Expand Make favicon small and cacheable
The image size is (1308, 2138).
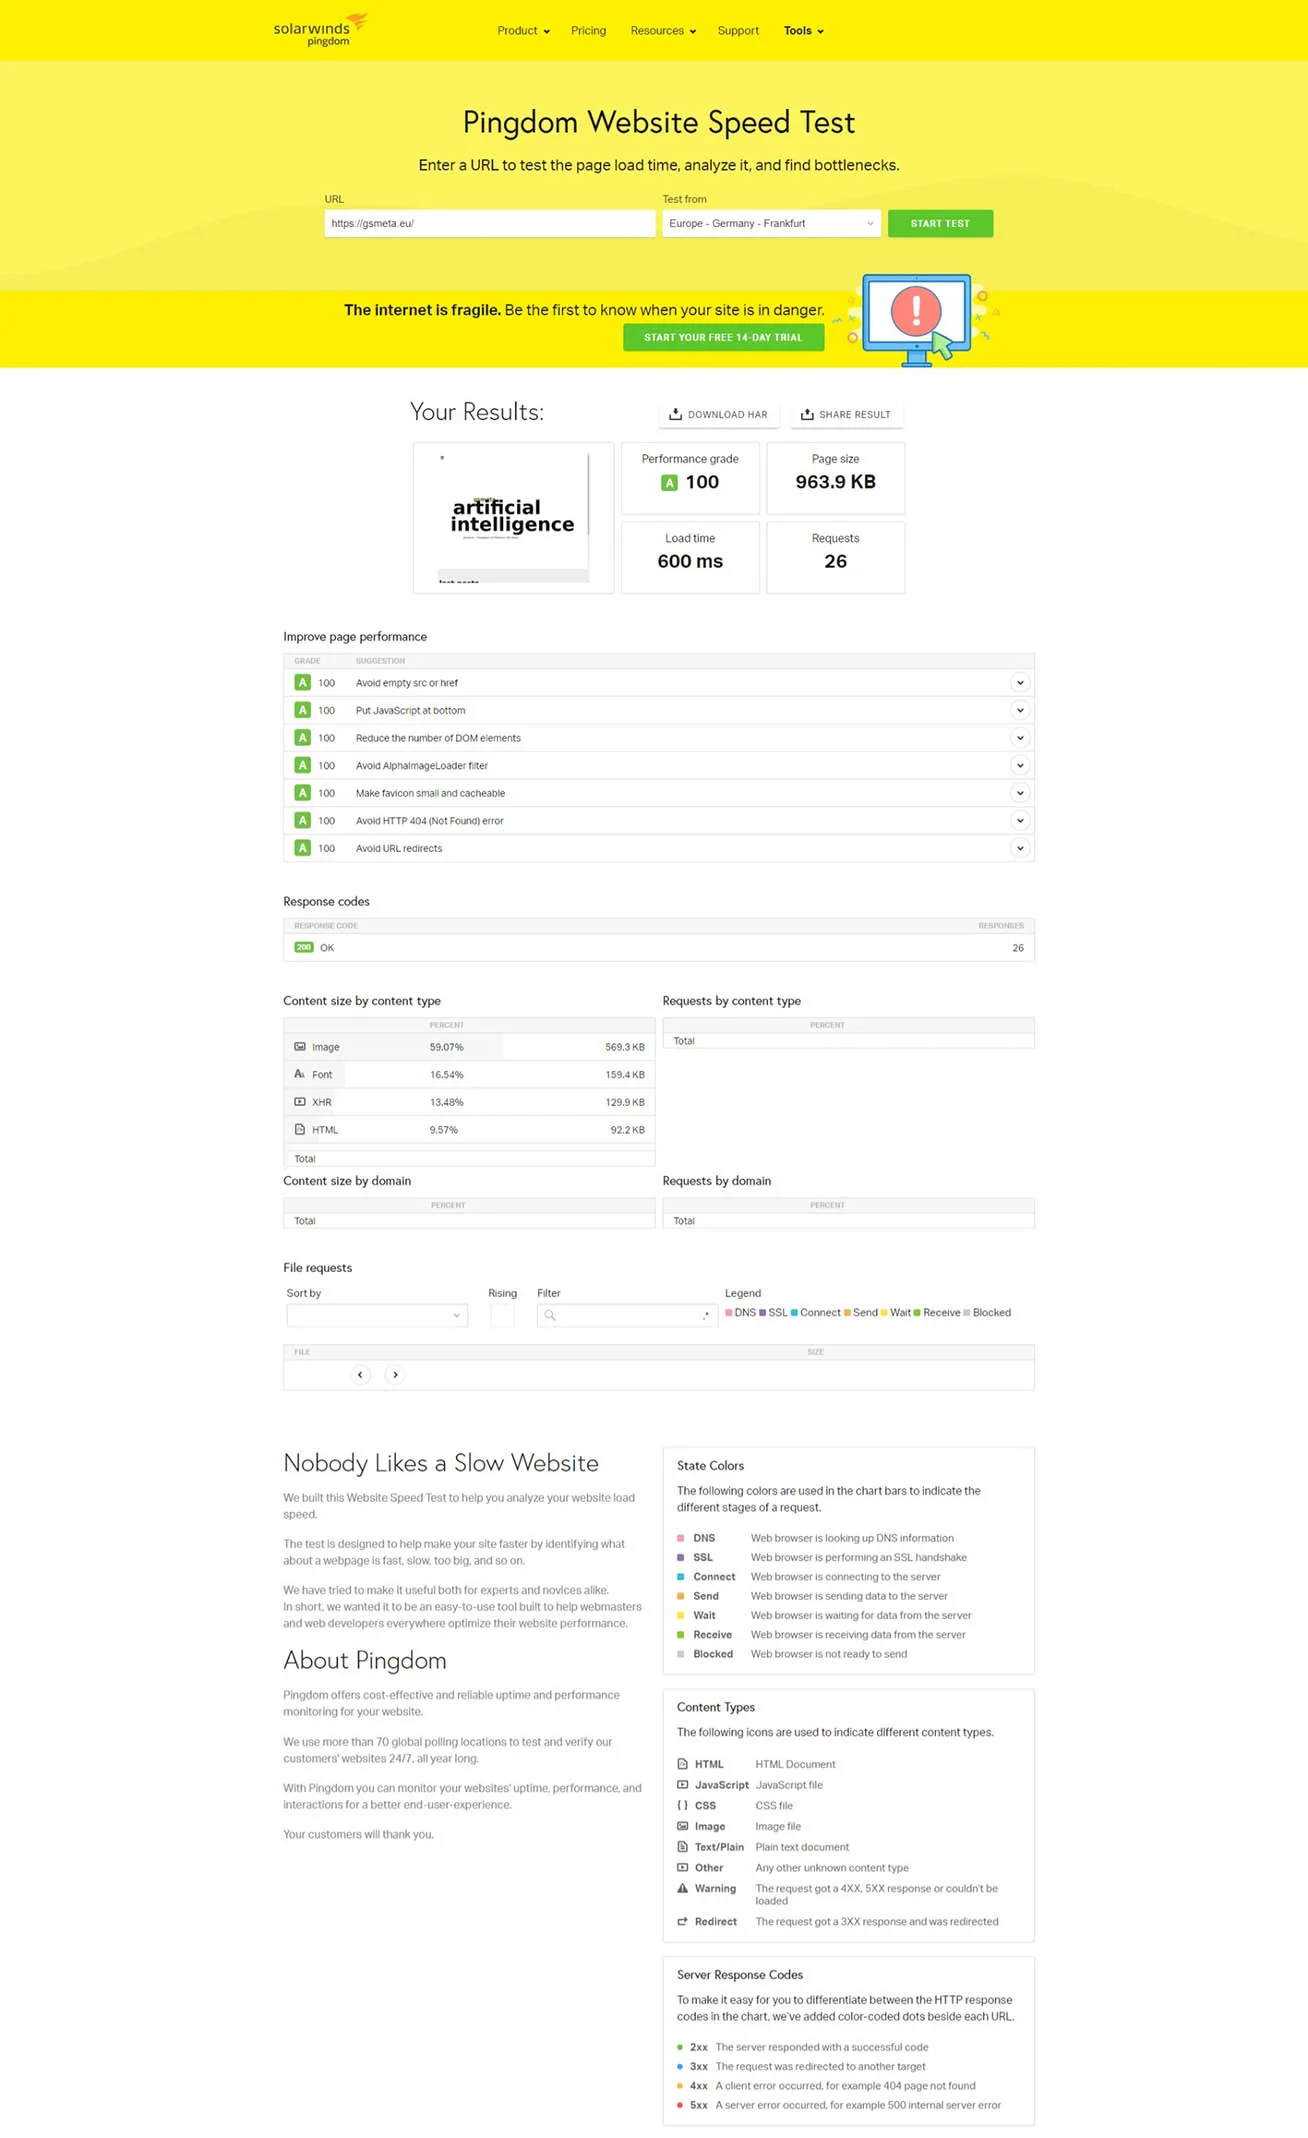1020,793
